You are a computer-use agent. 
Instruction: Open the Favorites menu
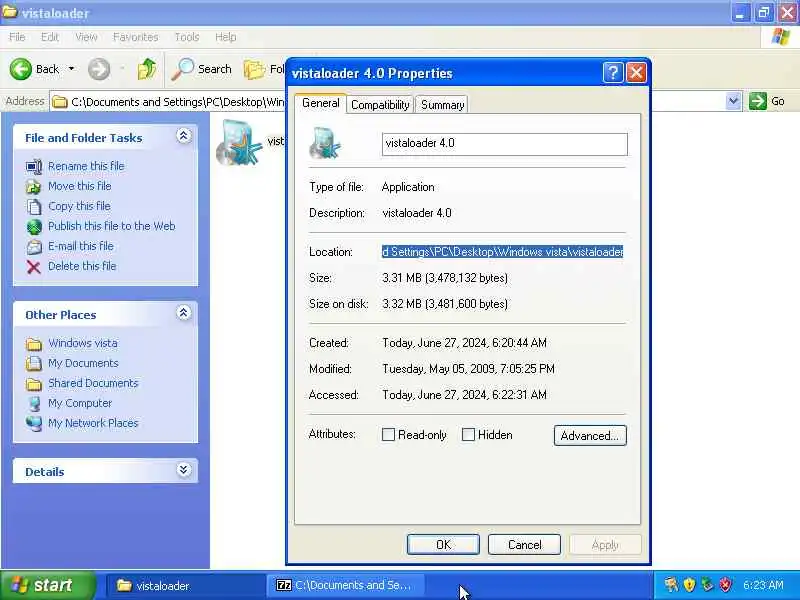coord(135,37)
